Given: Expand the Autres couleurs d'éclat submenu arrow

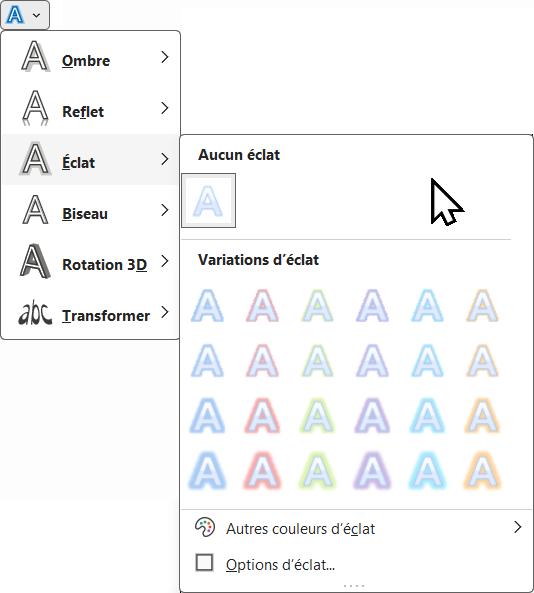Looking at the screenshot, I should [x=518, y=527].
